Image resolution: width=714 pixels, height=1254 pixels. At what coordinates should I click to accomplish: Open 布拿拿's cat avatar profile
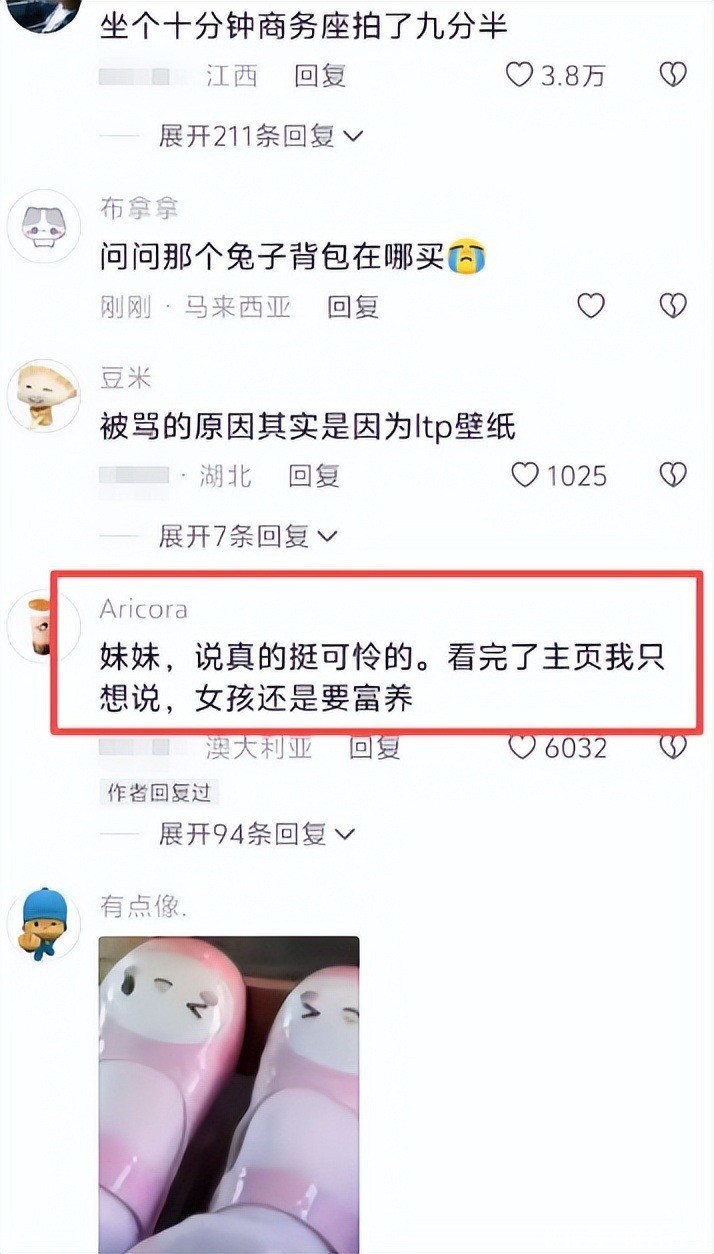click(x=43, y=226)
